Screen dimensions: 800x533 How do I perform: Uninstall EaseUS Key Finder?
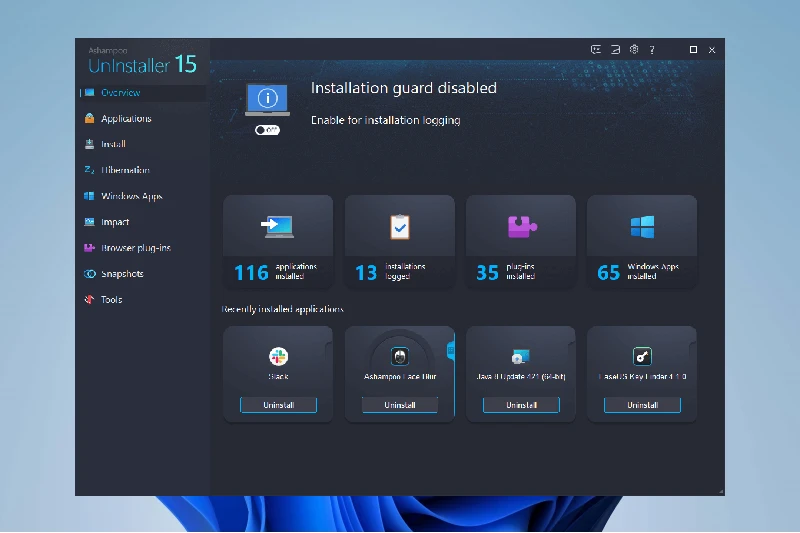point(642,405)
